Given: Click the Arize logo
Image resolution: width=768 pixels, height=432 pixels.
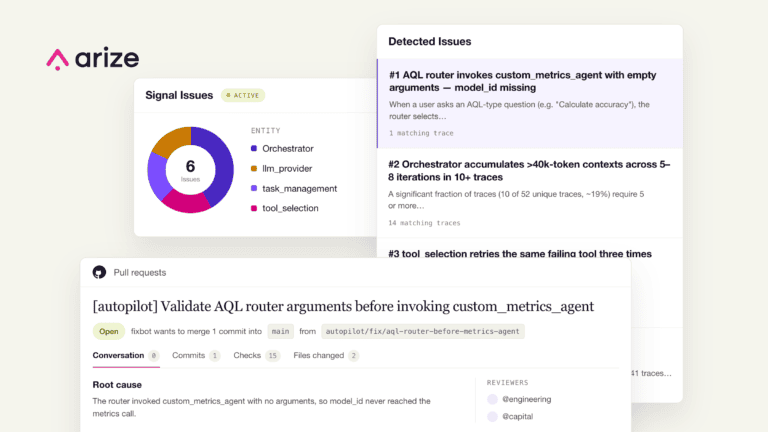Looking at the screenshot, I should coord(93,59).
